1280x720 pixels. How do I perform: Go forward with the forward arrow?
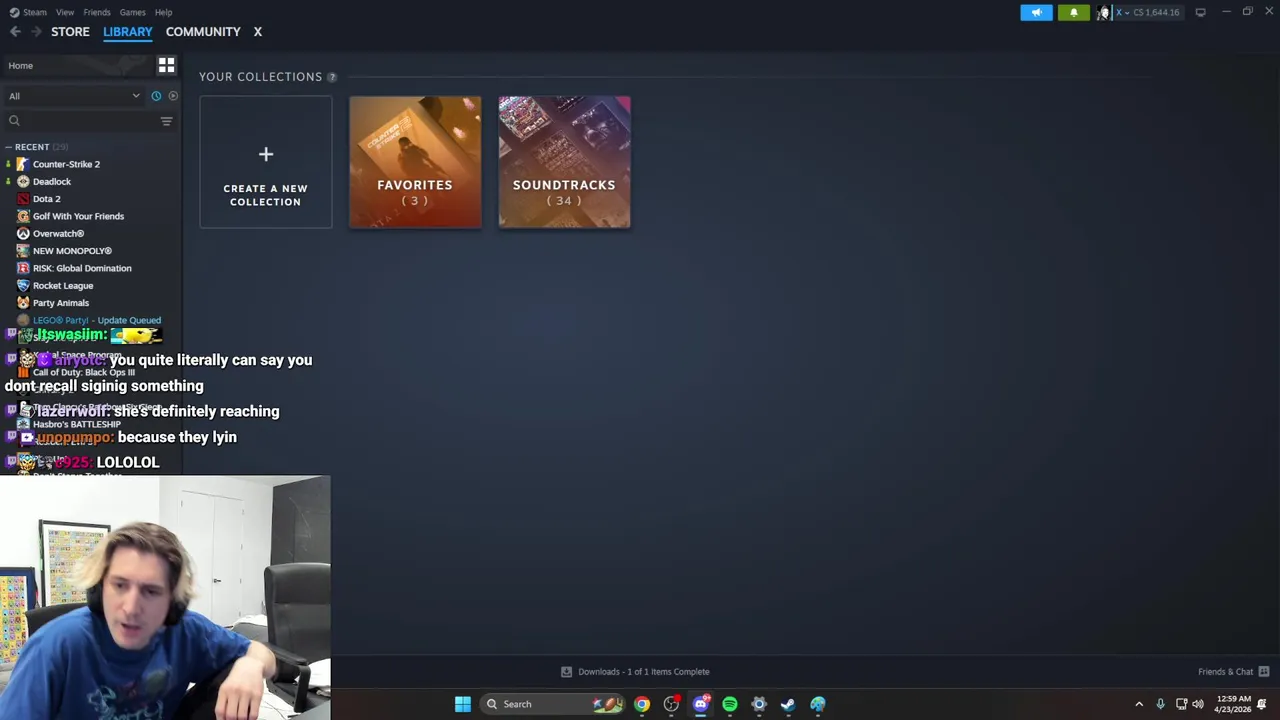click(36, 32)
